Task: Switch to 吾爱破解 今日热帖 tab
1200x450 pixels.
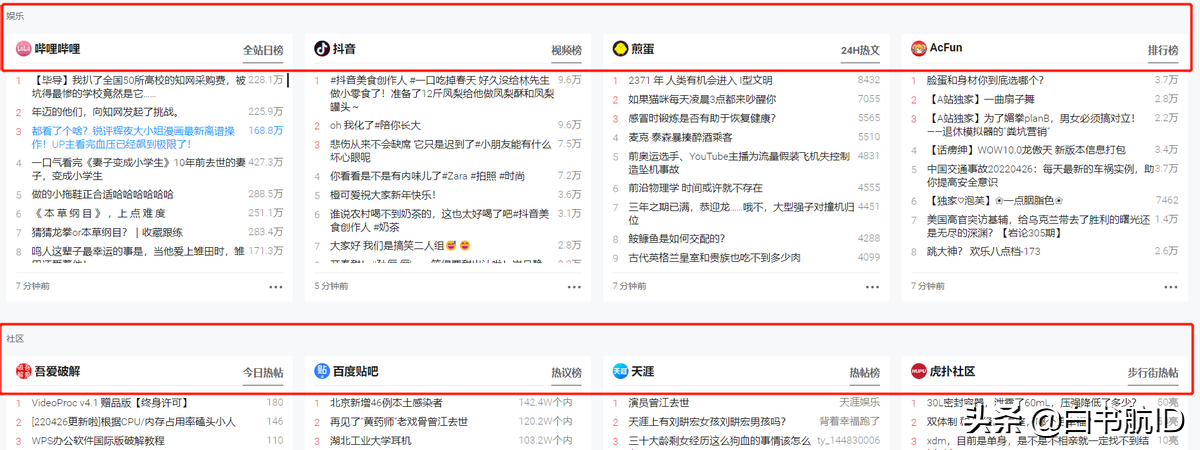Action: pyautogui.click(x=263, y=372)
